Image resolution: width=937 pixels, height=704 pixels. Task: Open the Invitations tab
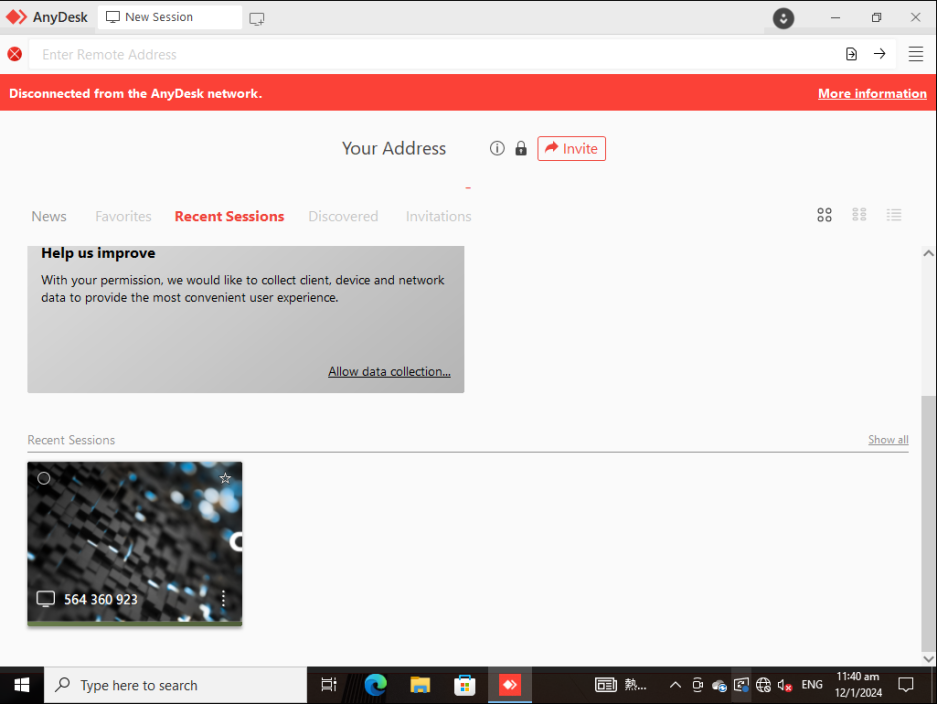coord(439,216)
